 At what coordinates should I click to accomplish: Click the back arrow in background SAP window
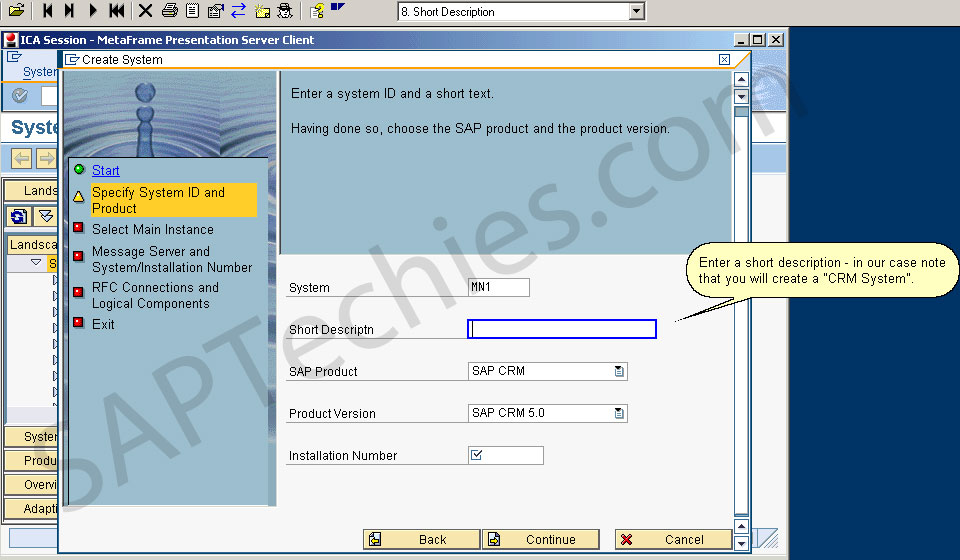(21, 159)
